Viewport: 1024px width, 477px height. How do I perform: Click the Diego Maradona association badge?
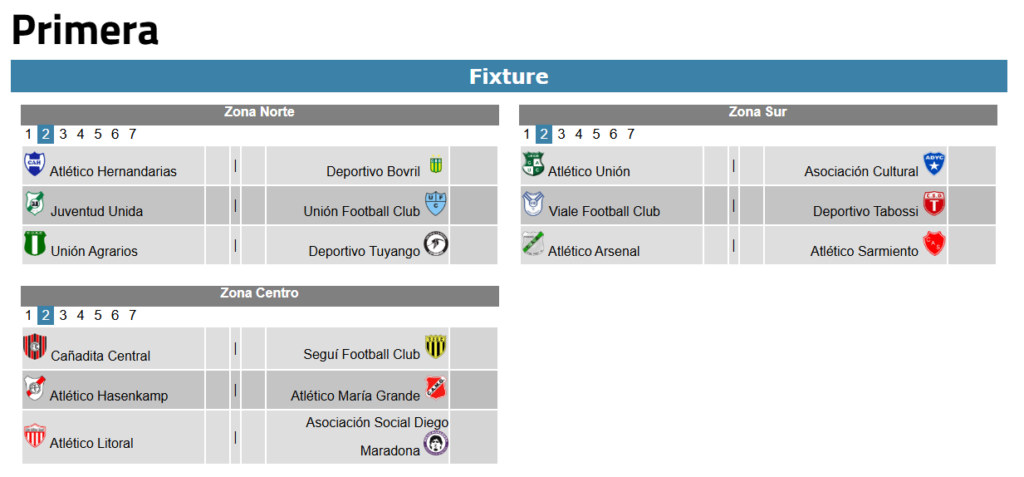pyautogui.click(x=436, y=444)
